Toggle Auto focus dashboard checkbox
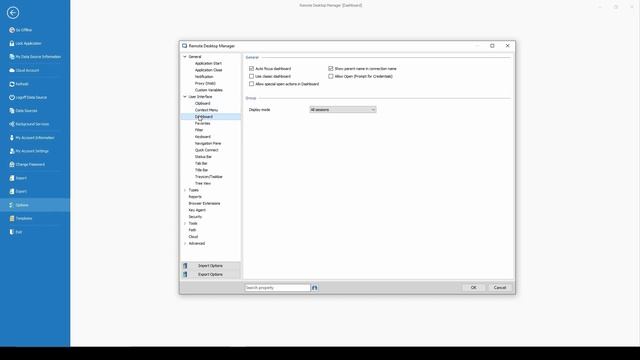The image size is (640, 360). (x=251, y=69)
